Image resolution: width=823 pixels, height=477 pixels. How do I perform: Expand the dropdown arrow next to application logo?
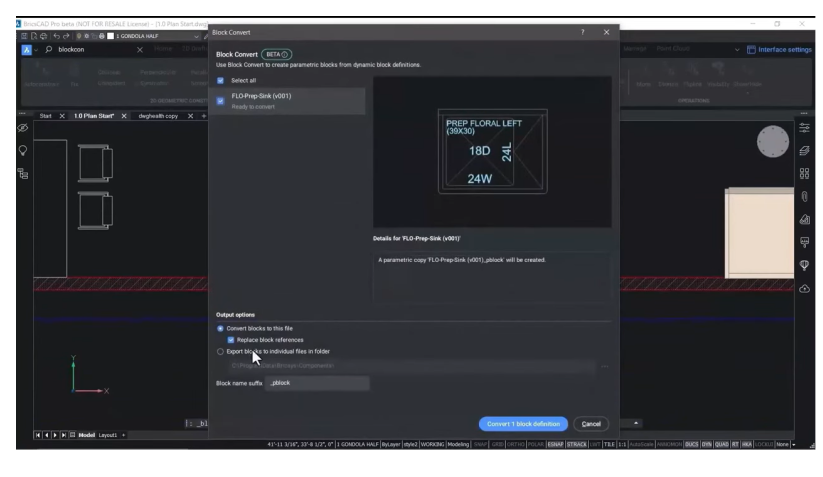pos(36,50)
